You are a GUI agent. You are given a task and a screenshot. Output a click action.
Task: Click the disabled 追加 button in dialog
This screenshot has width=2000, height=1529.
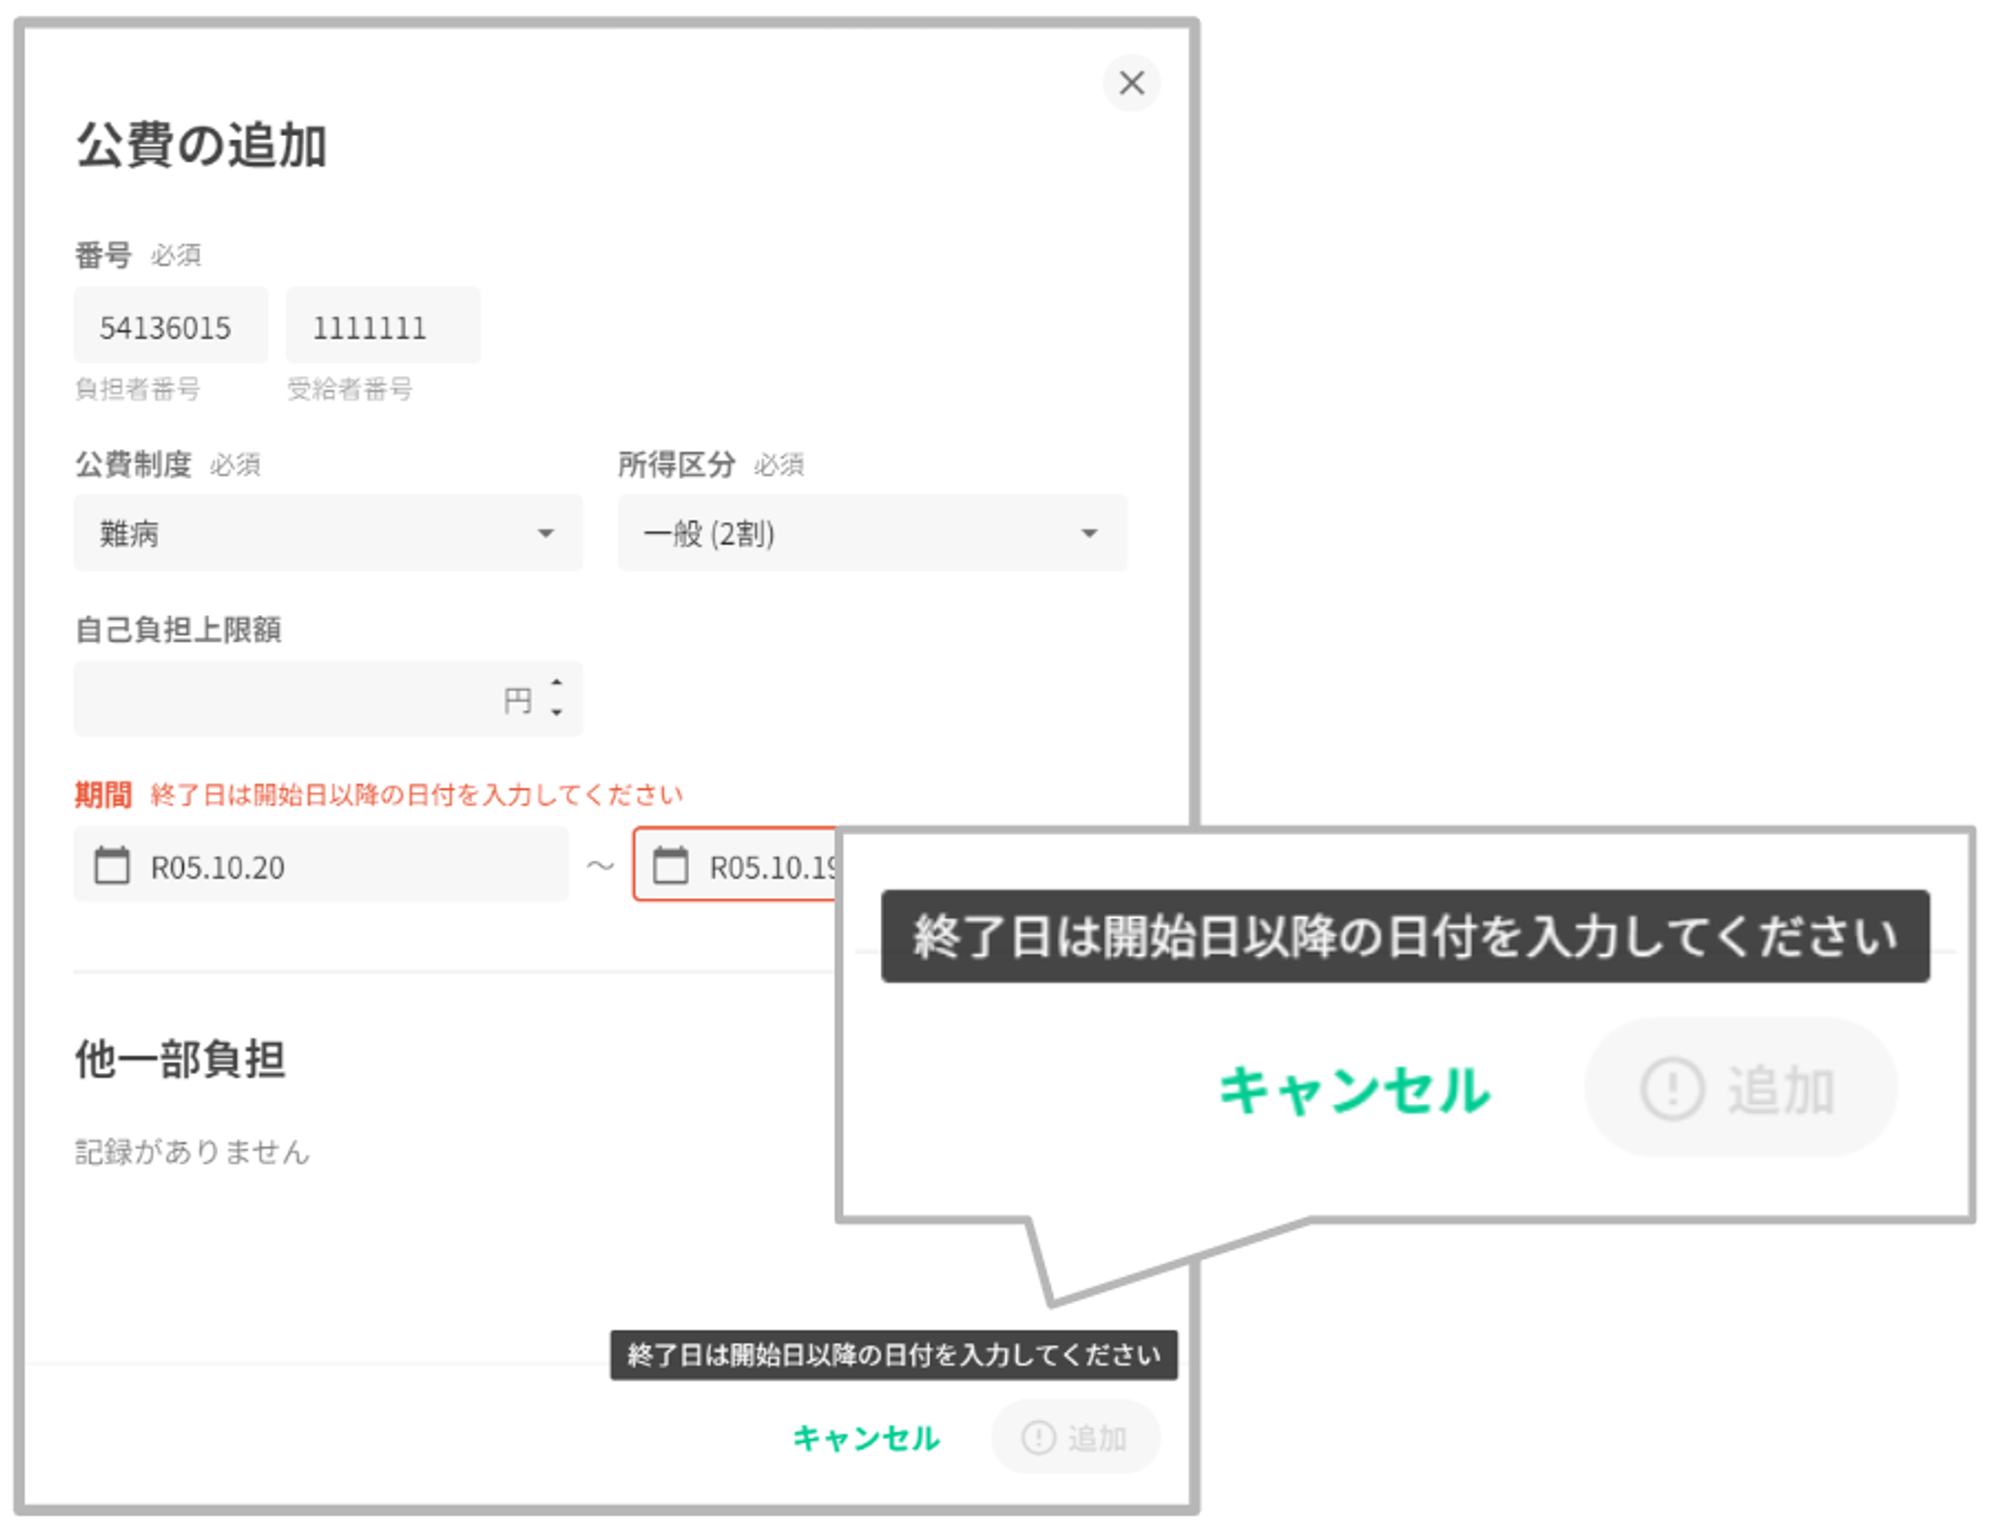(1076, 1438)
